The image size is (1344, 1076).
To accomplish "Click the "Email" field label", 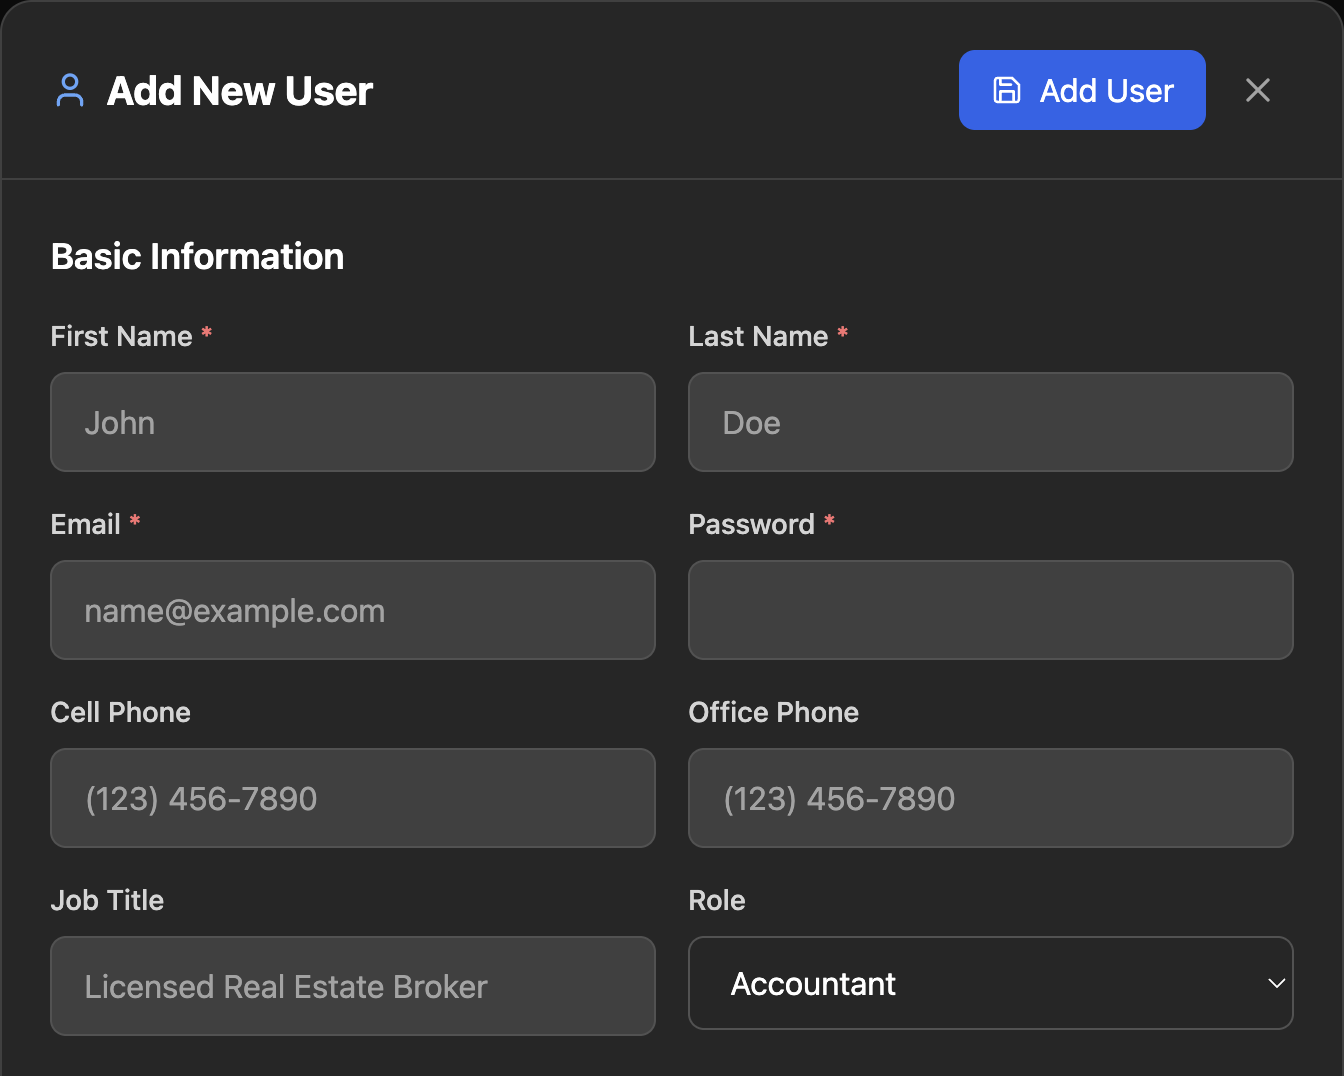I will coord(85,524).
